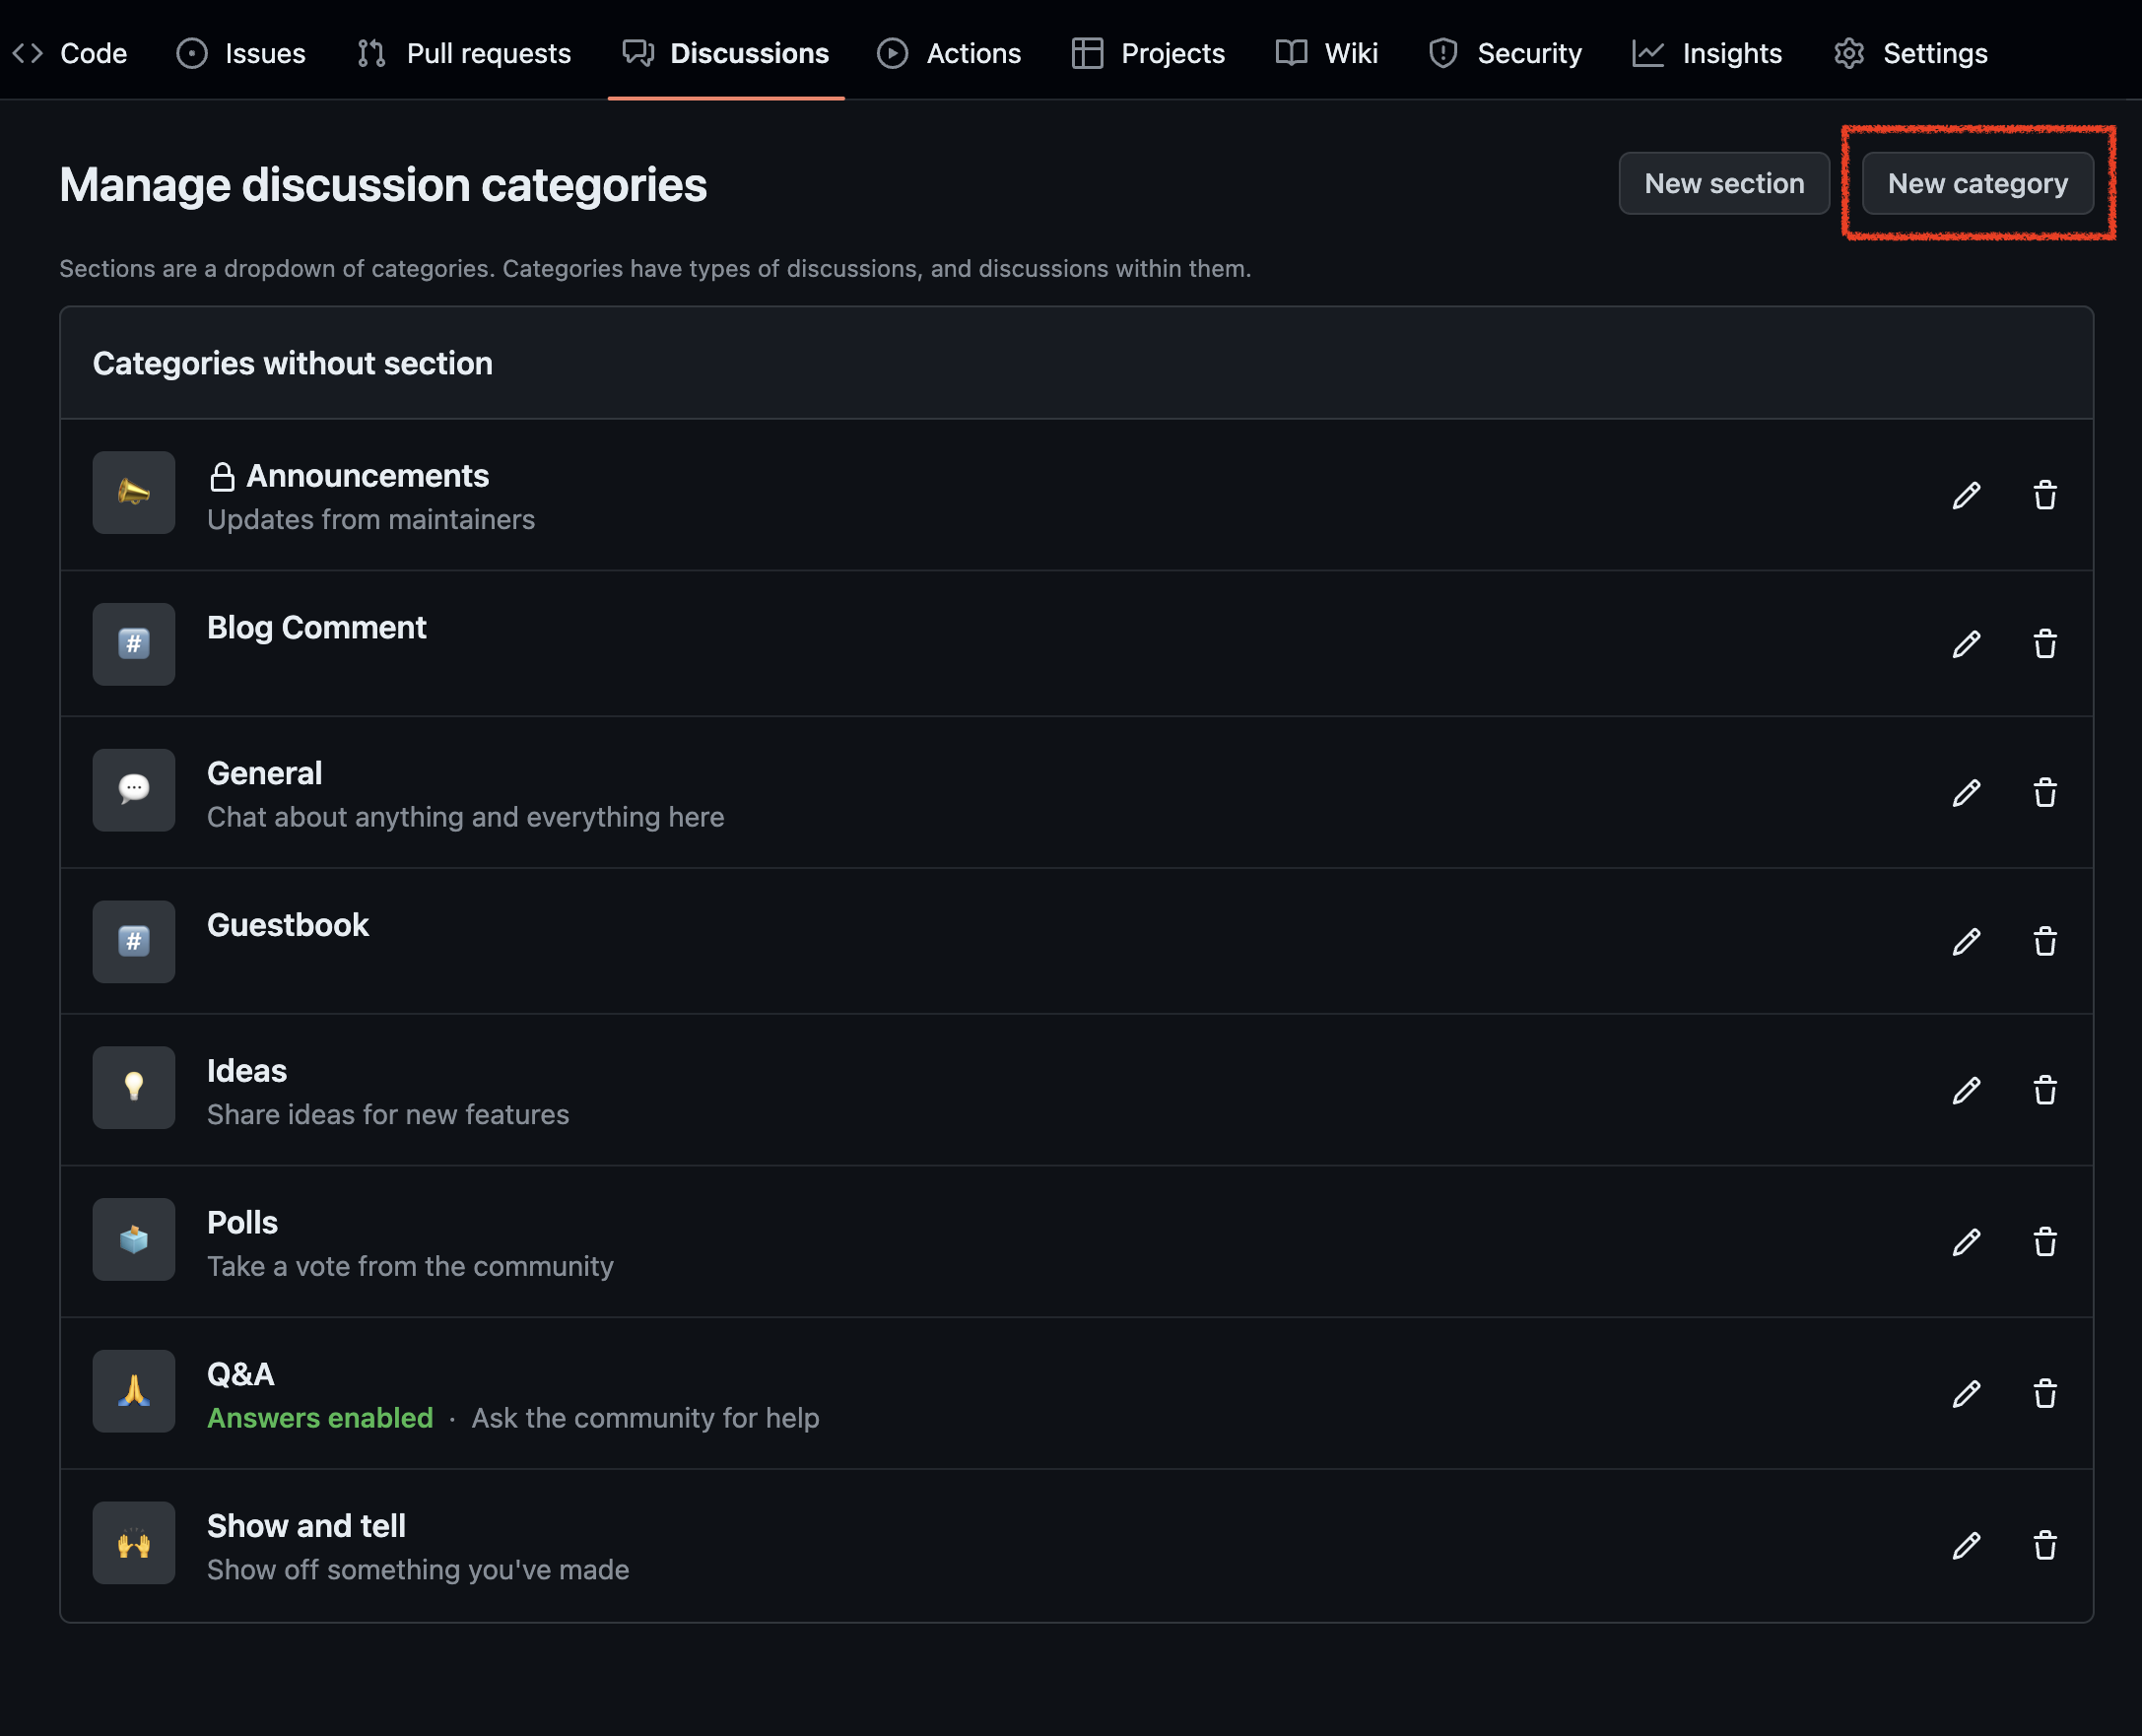2142x1736 pixels.
Task: Click 'Ask the community for help' text
Action: click(645, 1418)
